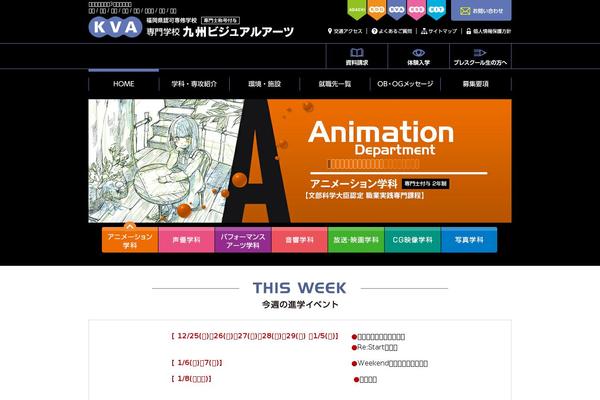Open the よくあるご質問 FAQ link

[392, 31]
